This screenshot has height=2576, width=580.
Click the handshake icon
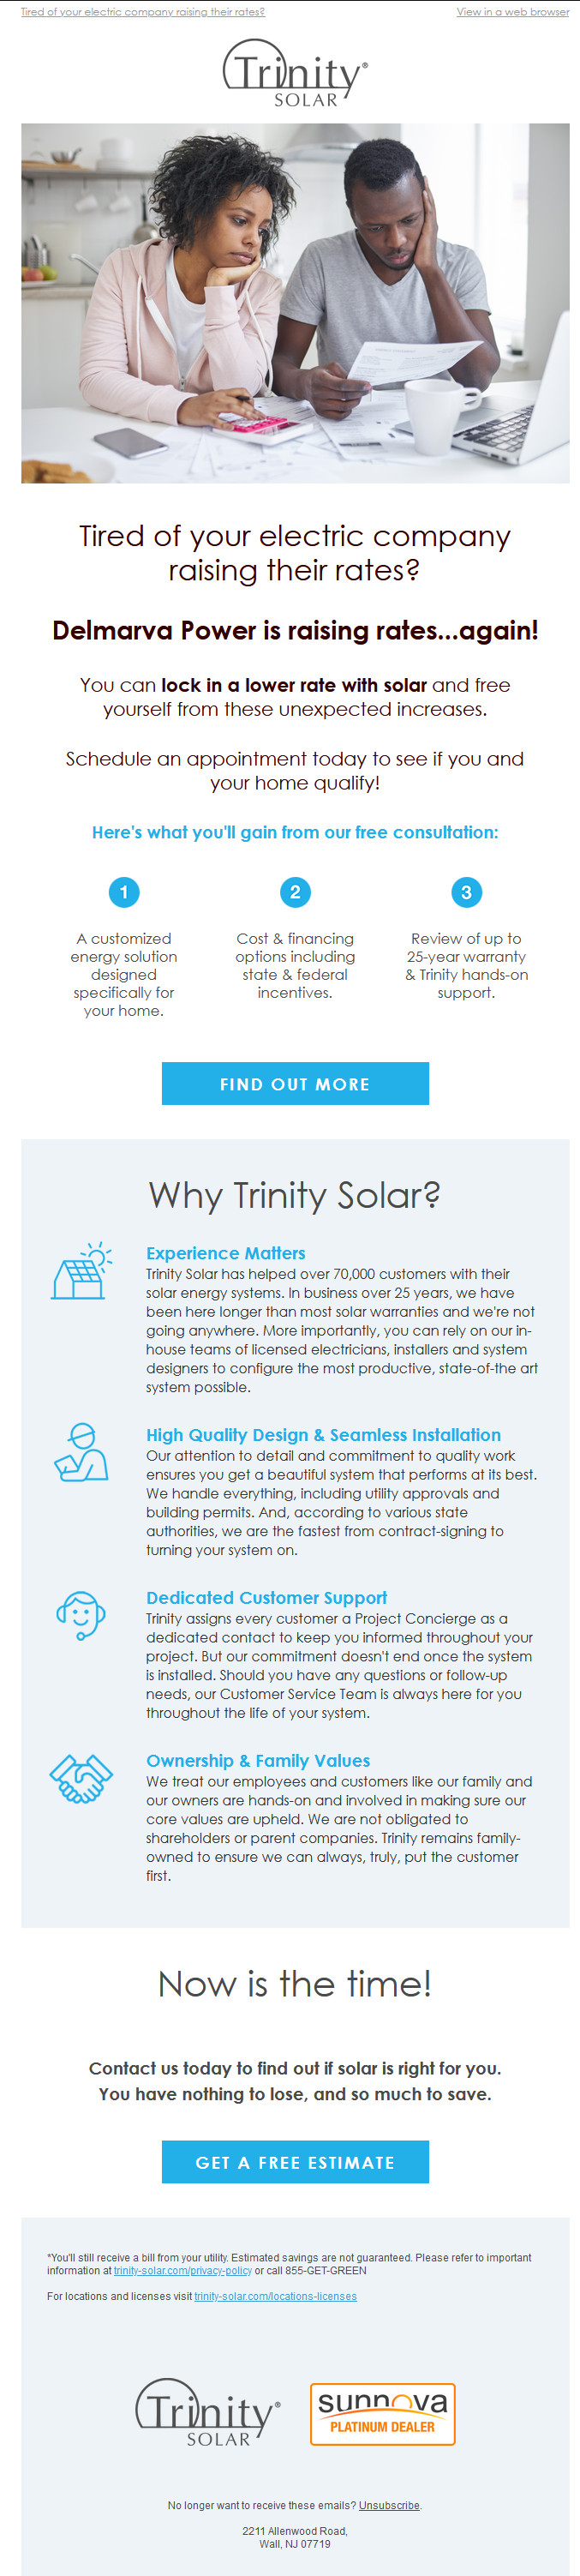coord(81,1778)
